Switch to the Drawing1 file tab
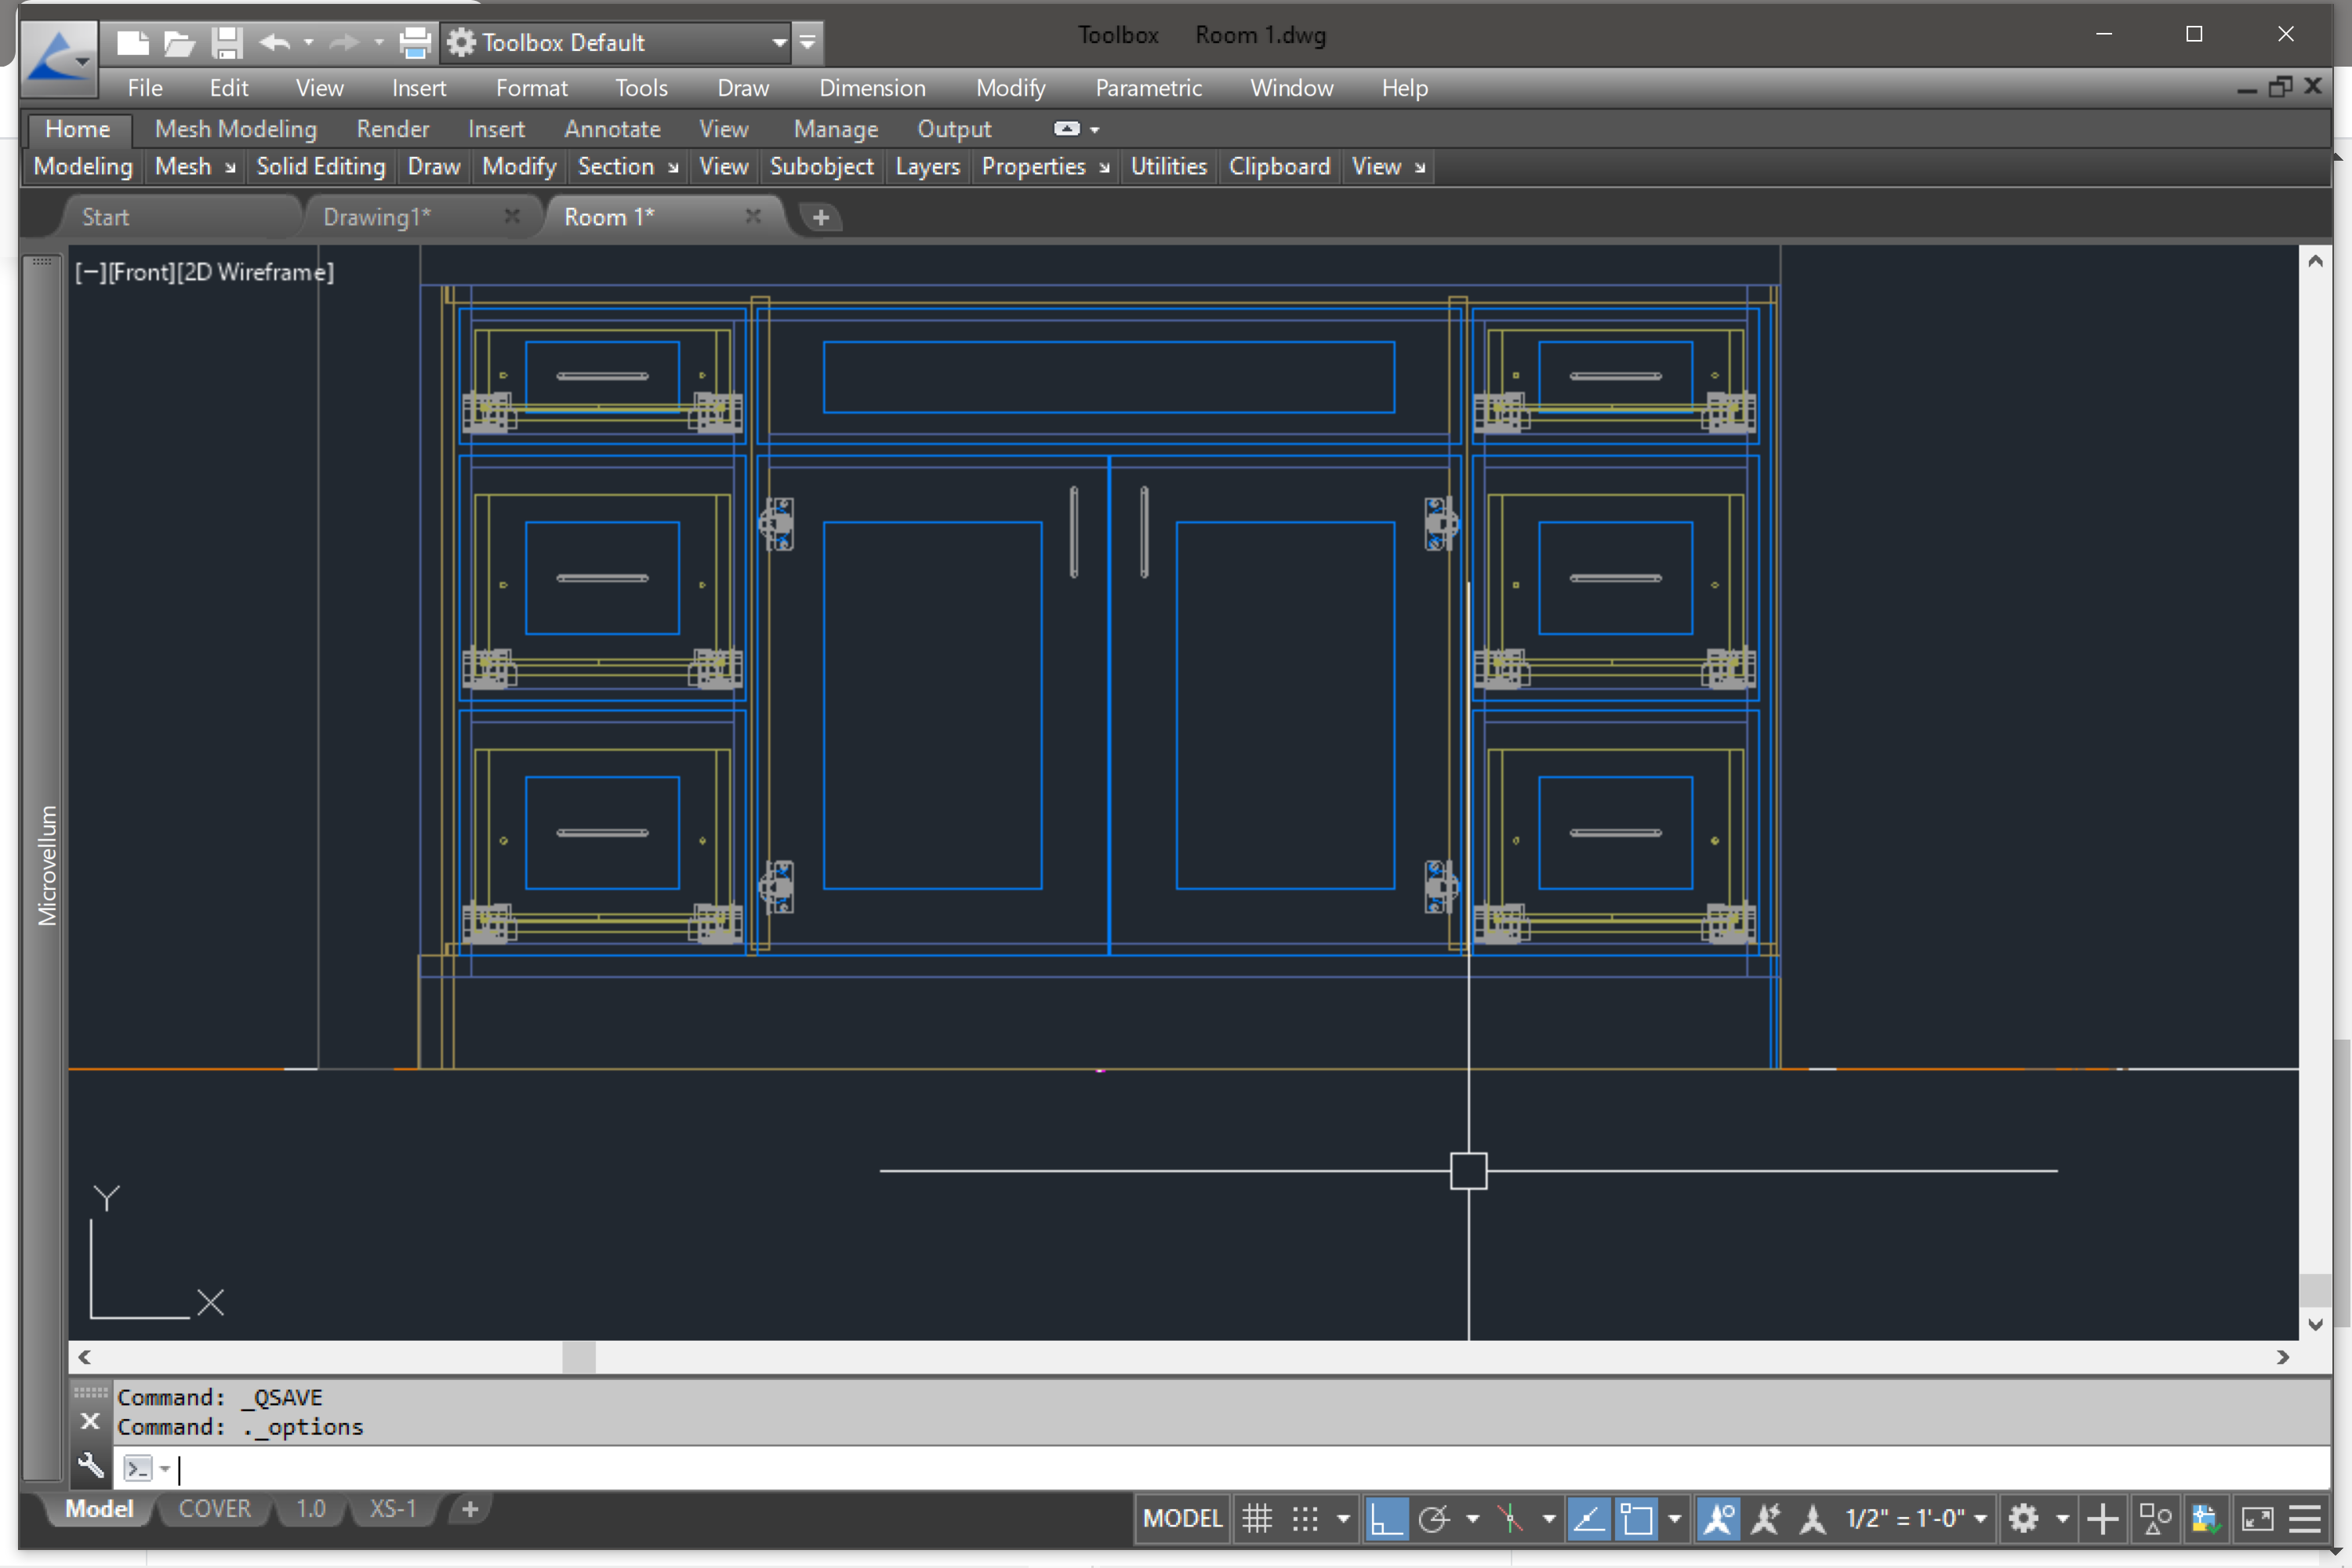This screenshot has height=1568, width=2352. click(x=377, y=217)
